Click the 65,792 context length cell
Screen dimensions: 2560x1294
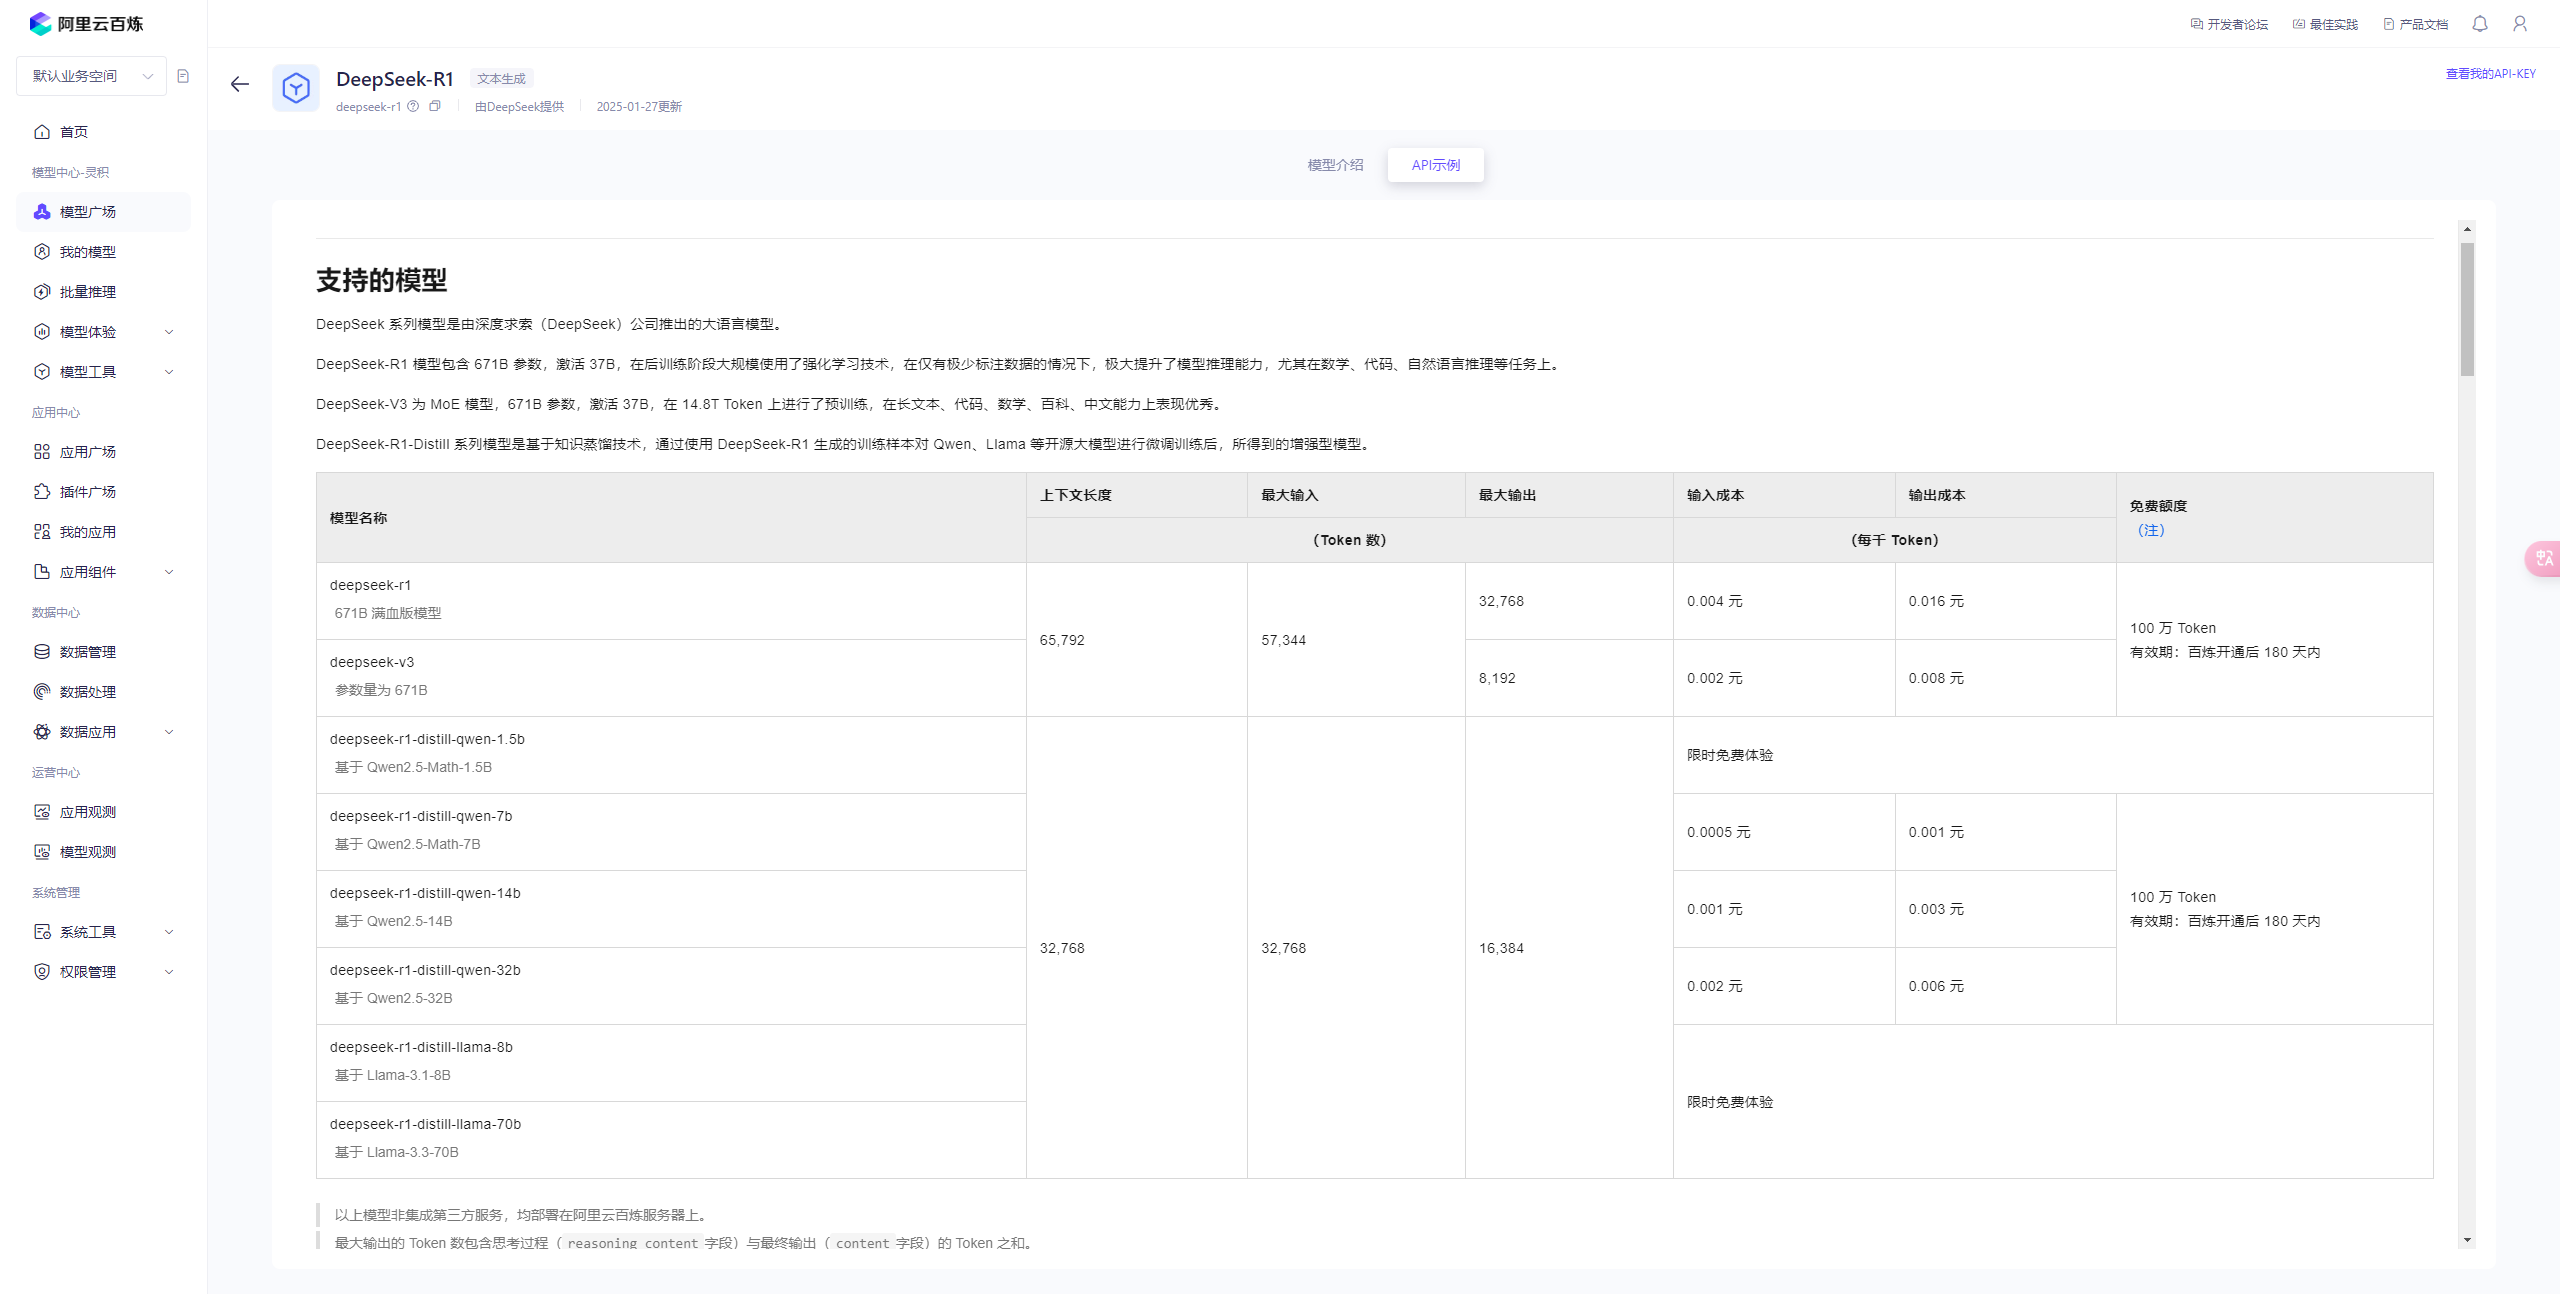coord(1136,639)
